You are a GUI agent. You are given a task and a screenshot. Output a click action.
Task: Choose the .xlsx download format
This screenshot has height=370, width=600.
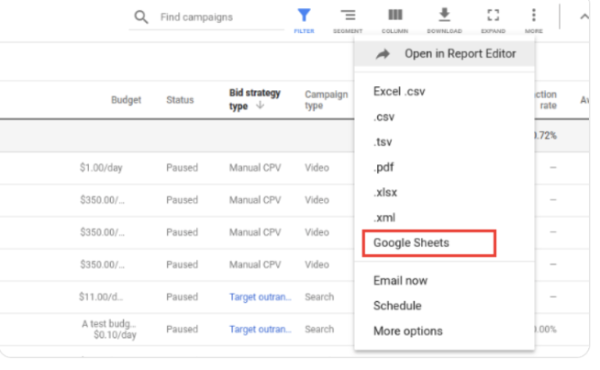(385, 192)
